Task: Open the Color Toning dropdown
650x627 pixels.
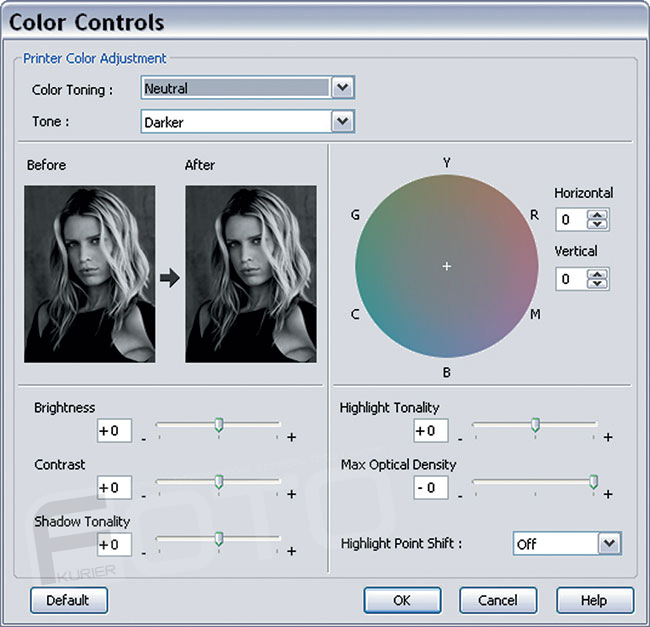Action: [x=343, y=88]
